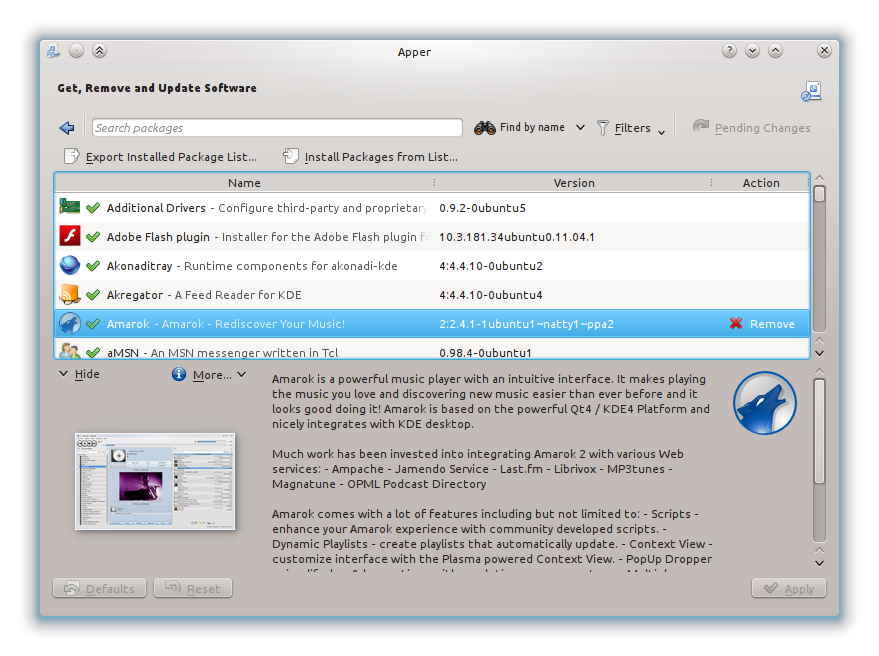Sort by the Name column header

coord(244,183)
